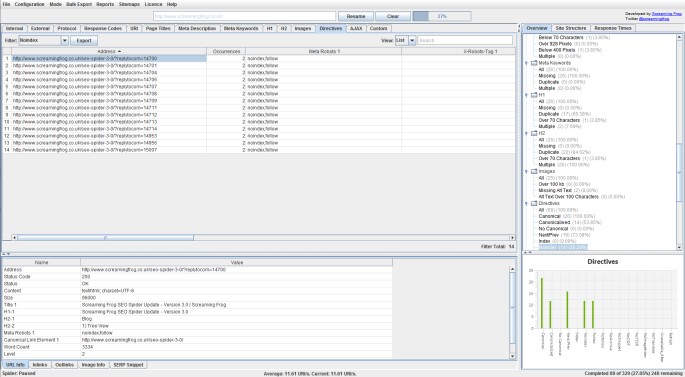Click the down arrow of the Overview tree scrollbar

click(679, 247)
